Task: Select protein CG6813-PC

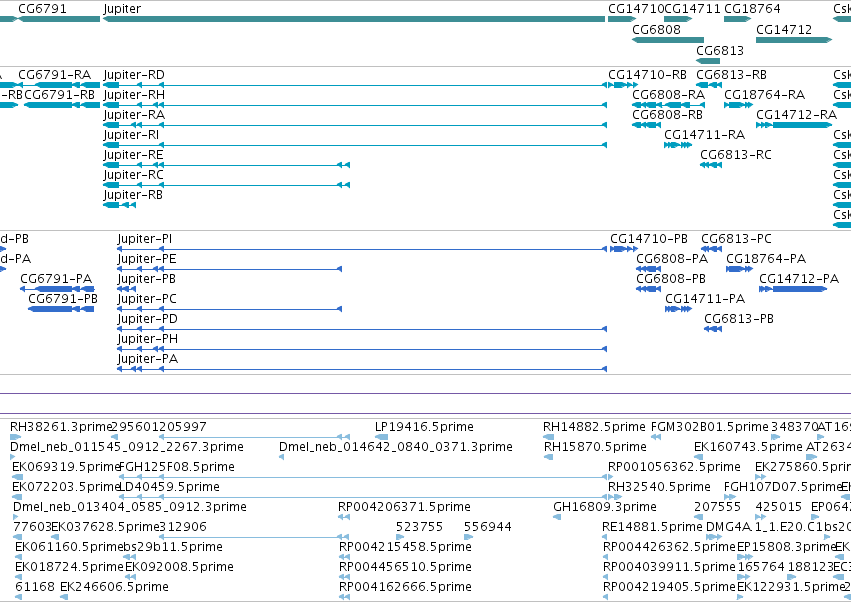Action: tap(736, 239)
